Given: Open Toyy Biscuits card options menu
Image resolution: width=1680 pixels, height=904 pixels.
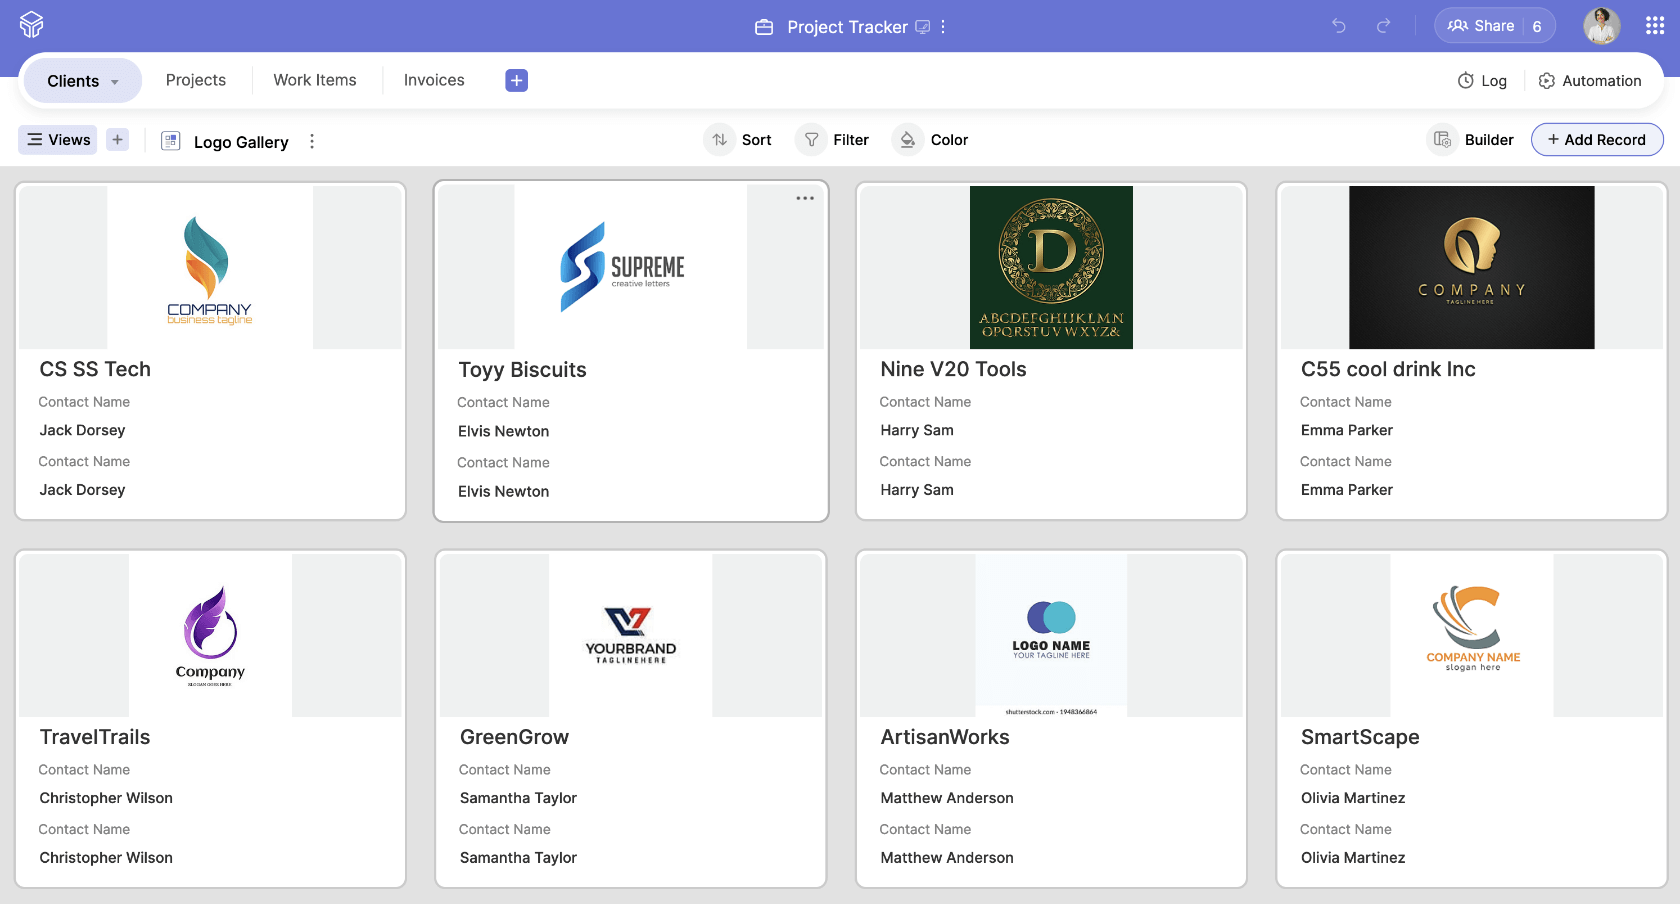Looking at the screenshot, I should (x=805, y=198).
